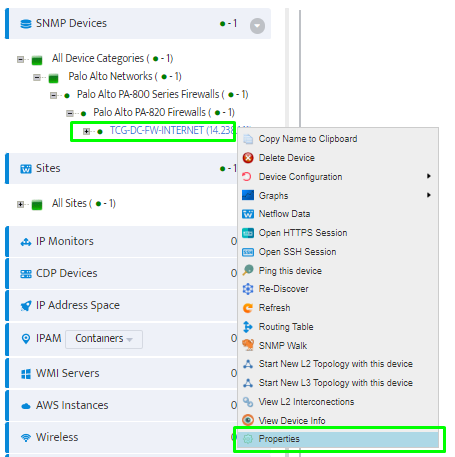
Task: Choose Ping this device
Action: coord(338,271)
